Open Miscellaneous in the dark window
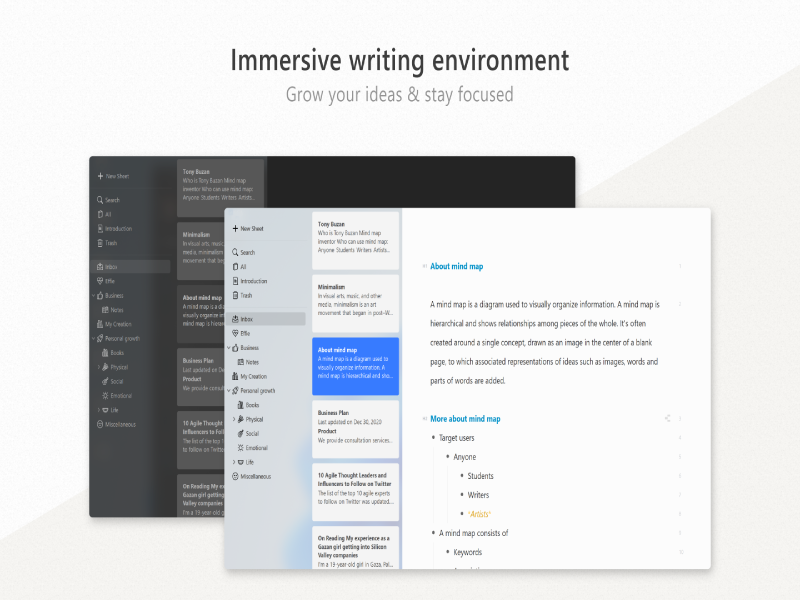This screenshot has width=800, height=600. click(117, 424)
